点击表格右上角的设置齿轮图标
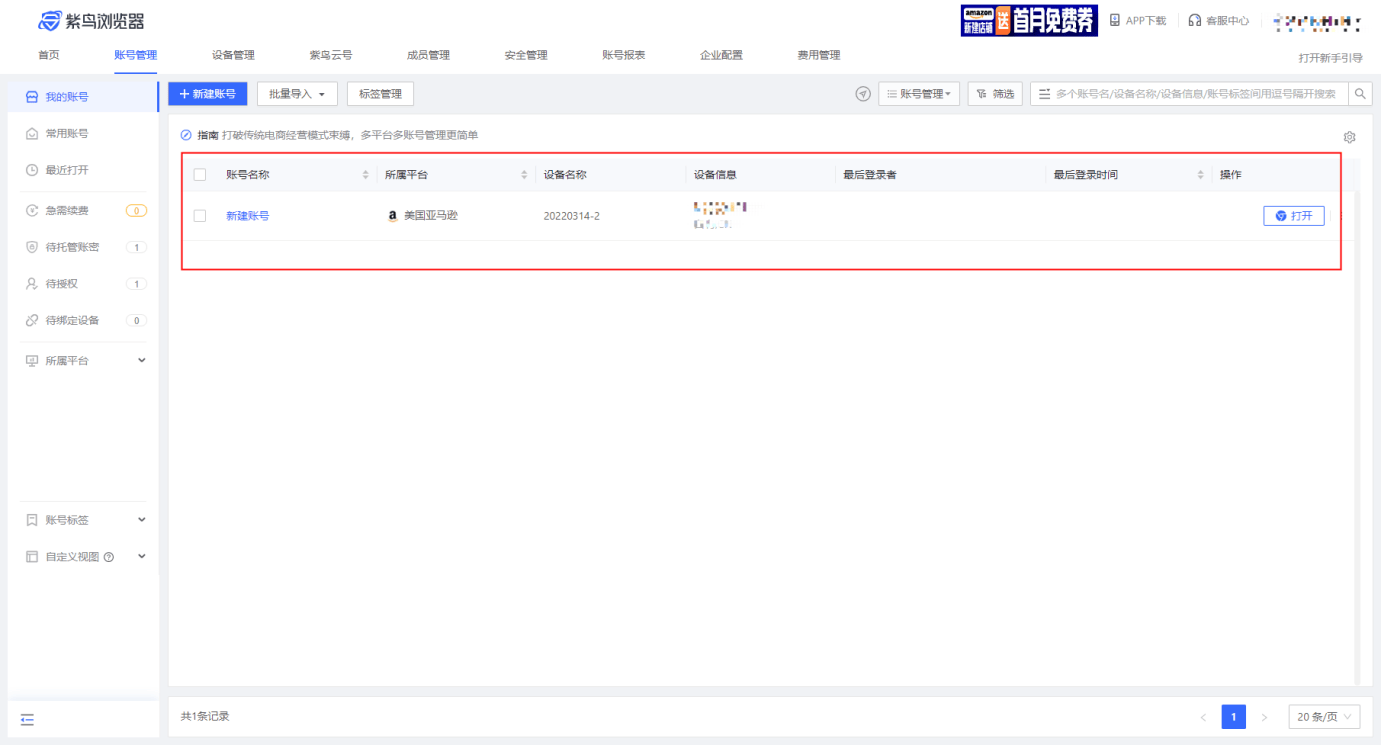 (x=1349, y=137)
